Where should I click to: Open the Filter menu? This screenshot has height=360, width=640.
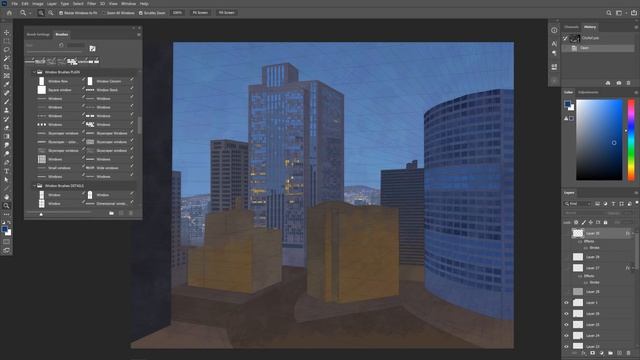click(x=91, y=4)
